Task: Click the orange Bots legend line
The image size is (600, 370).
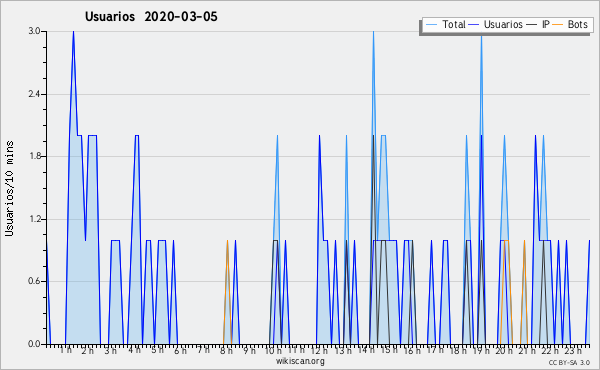Action: pos(558,25)
